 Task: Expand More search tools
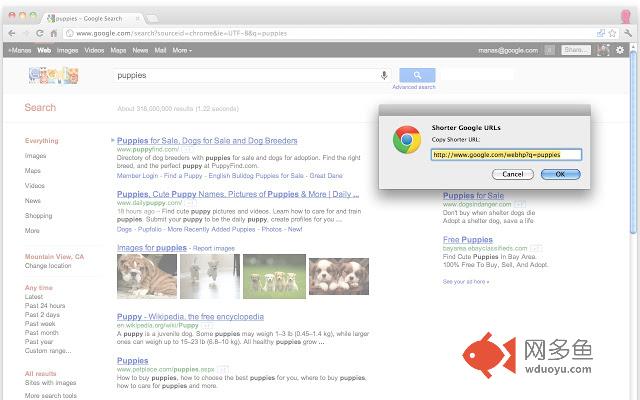coord(51,396)
